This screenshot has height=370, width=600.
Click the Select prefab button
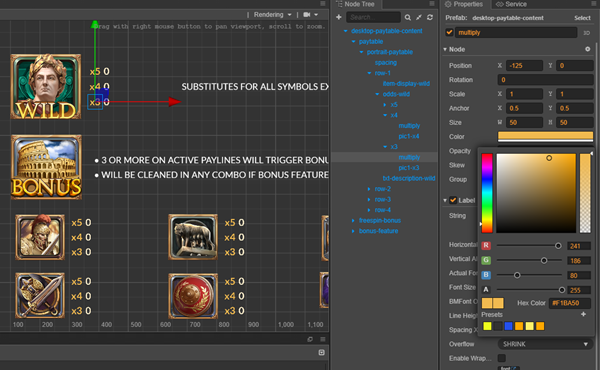tap(582, 18)
